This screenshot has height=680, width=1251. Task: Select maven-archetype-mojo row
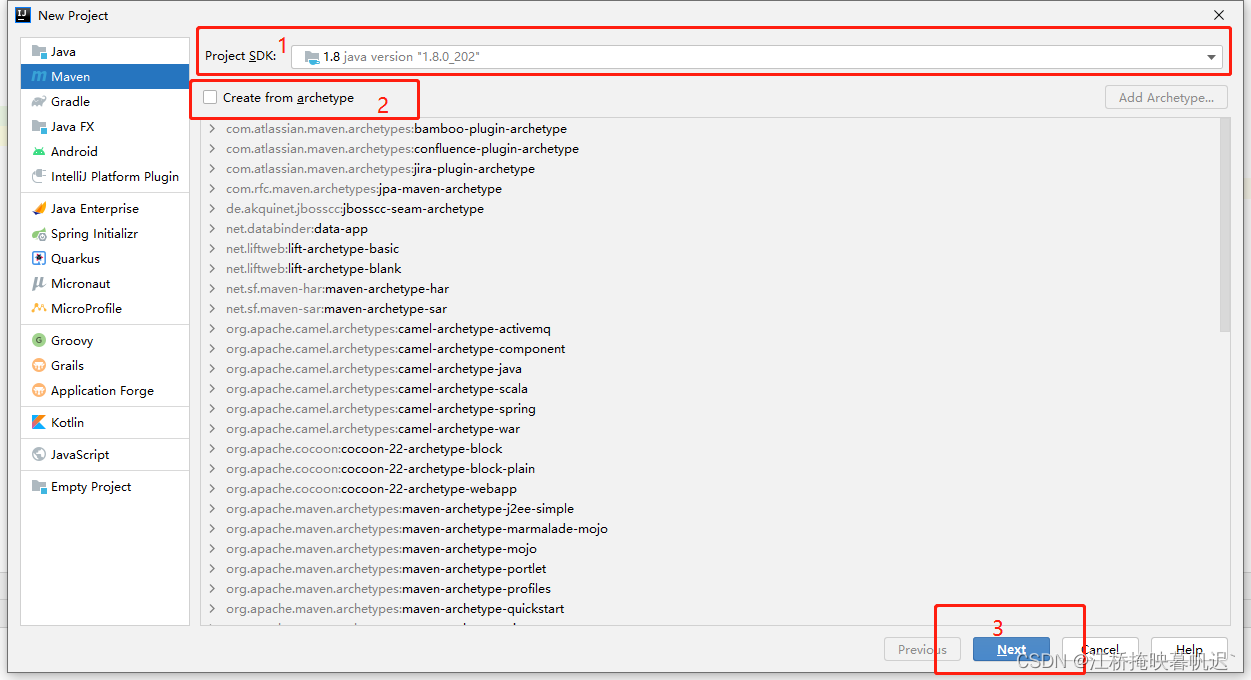coord(710,549)
